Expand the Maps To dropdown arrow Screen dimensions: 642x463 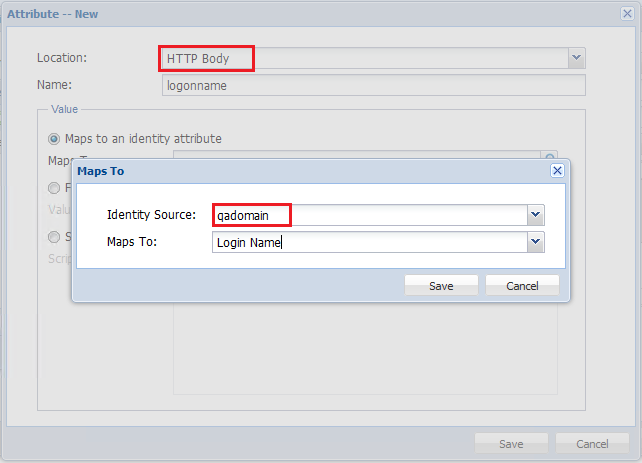(x=535, y=241)
